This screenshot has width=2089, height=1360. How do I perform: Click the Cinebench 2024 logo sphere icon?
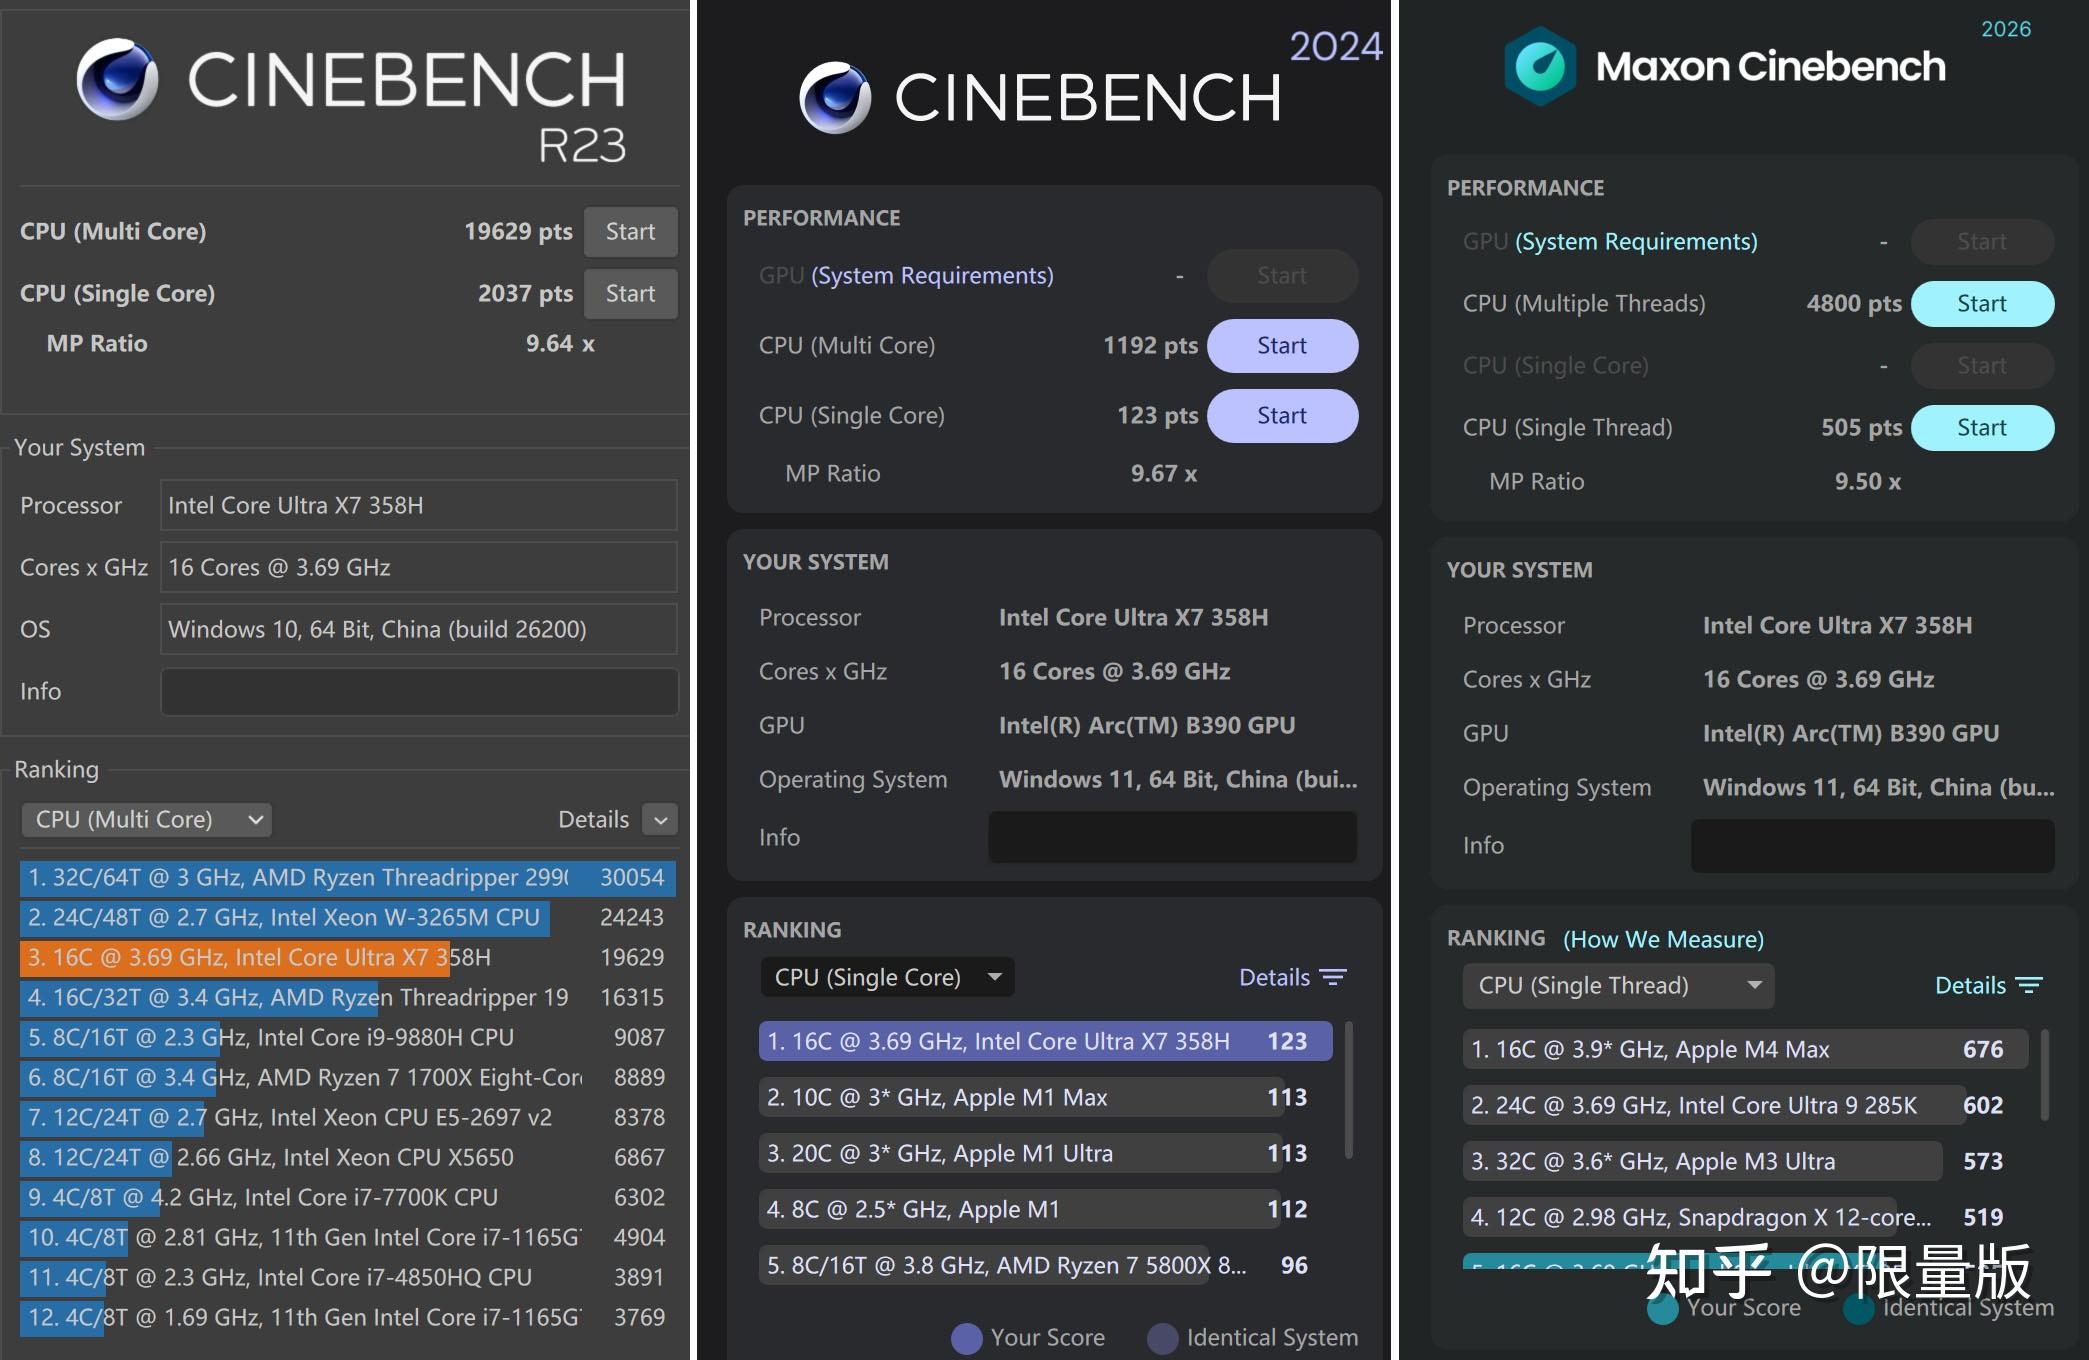[835, 97]
